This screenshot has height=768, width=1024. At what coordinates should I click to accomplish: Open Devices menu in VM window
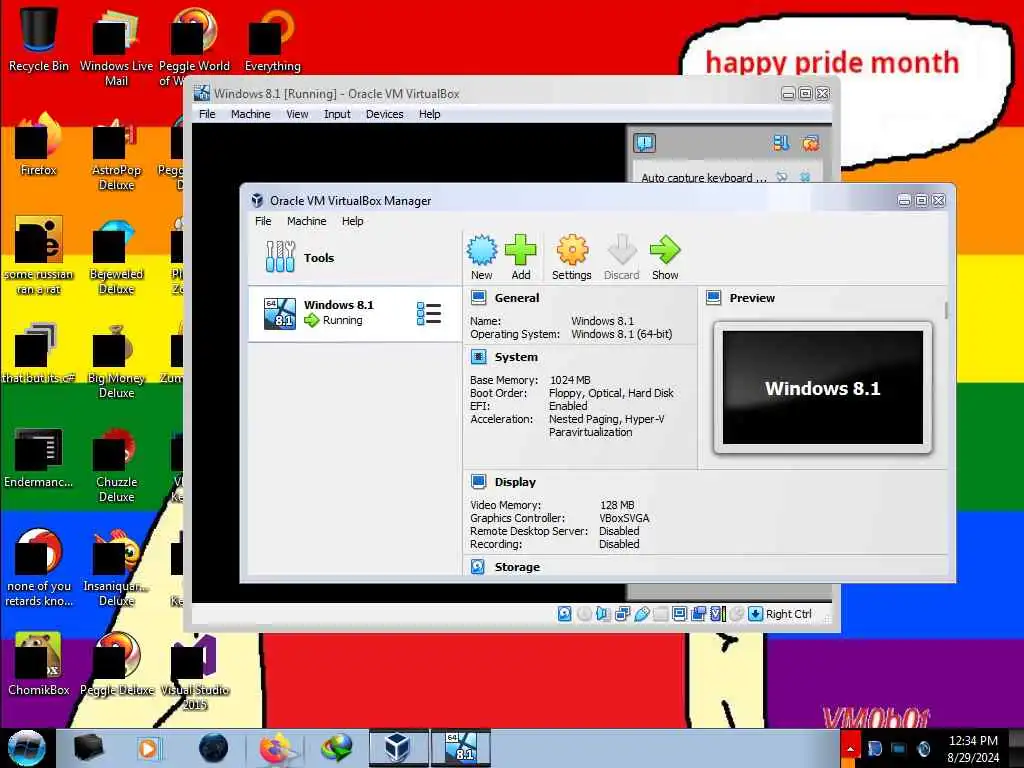(385, 114)
